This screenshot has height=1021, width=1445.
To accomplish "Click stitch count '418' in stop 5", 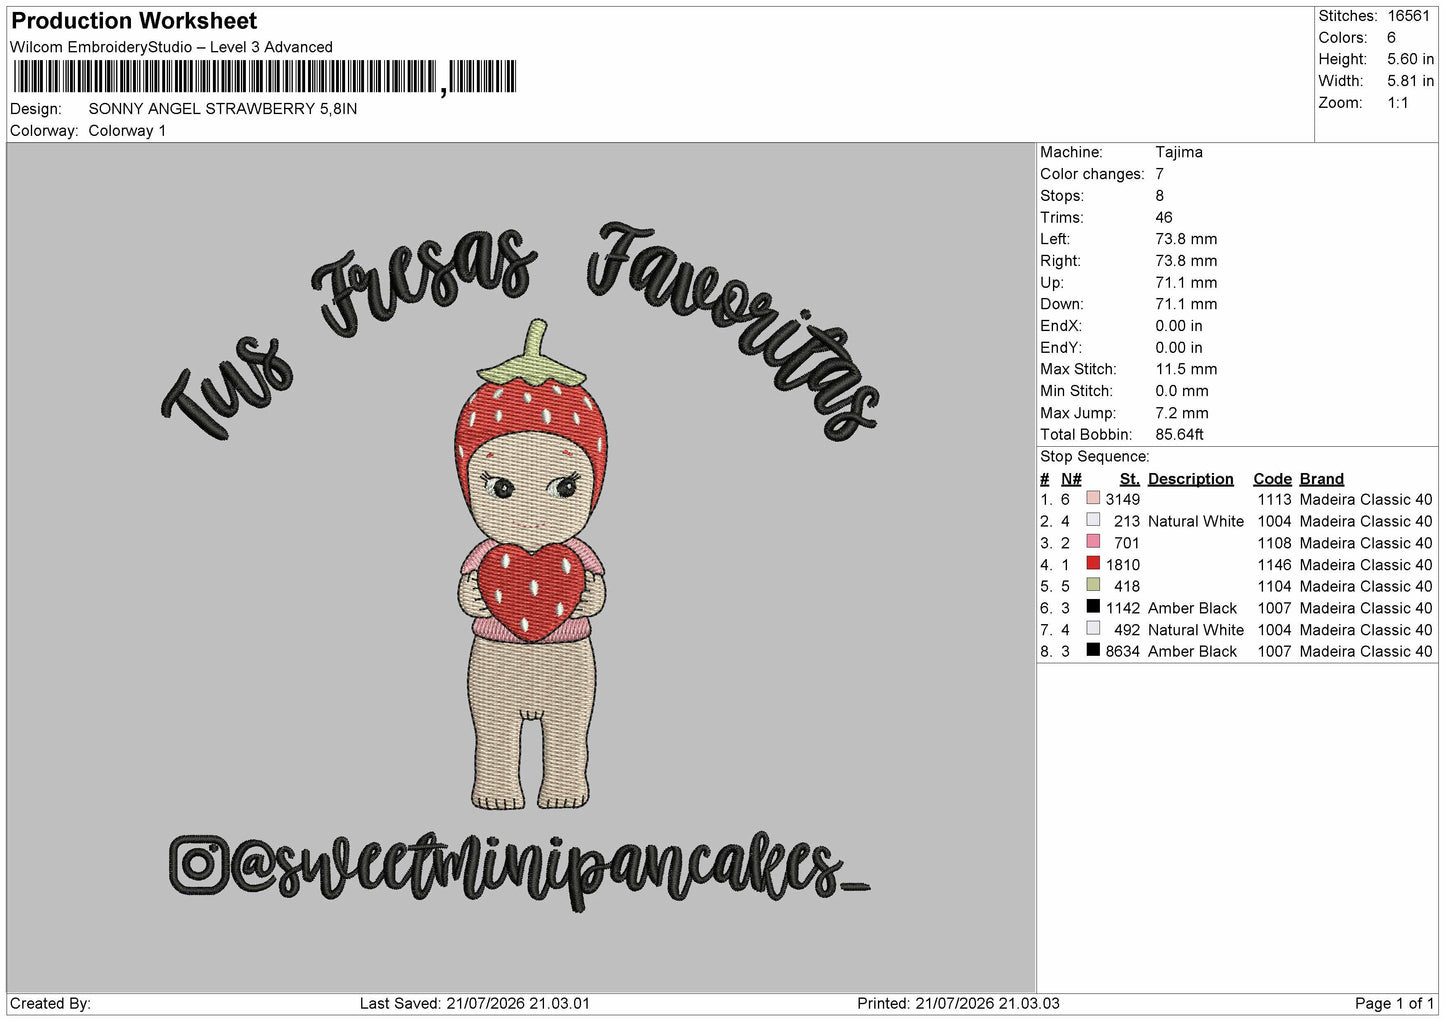I will pyautogui.click(x=1127, y=587).
